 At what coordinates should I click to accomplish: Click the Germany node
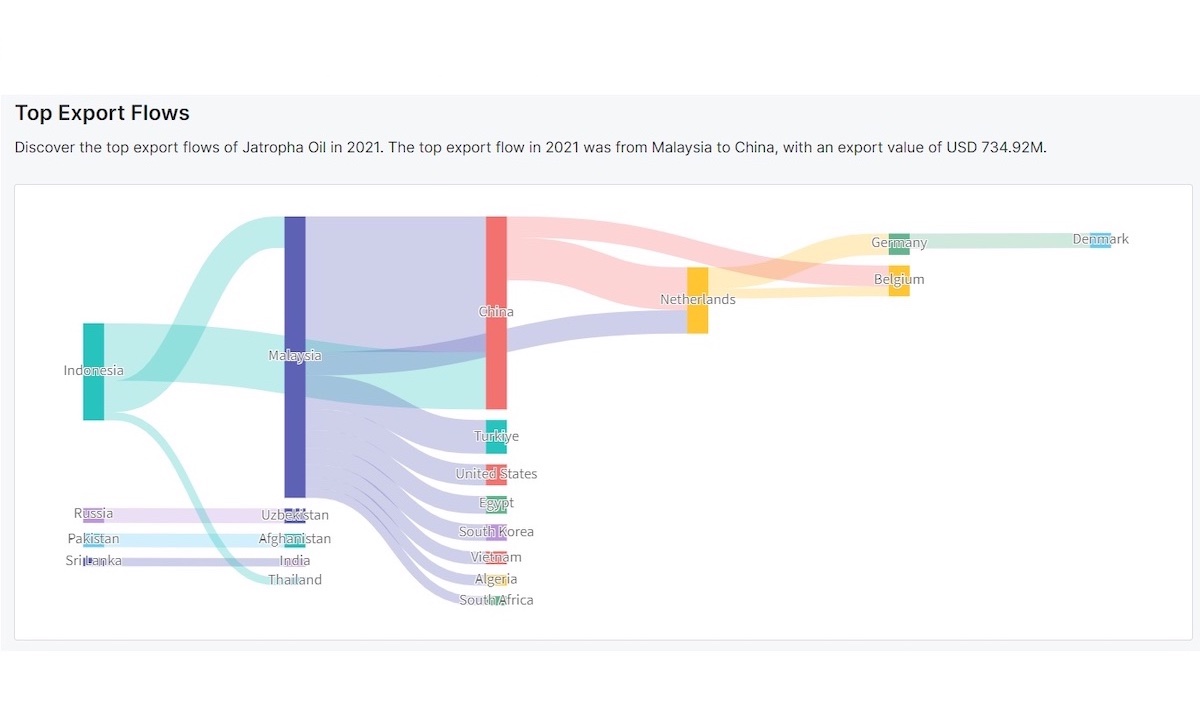pos(899,243)
